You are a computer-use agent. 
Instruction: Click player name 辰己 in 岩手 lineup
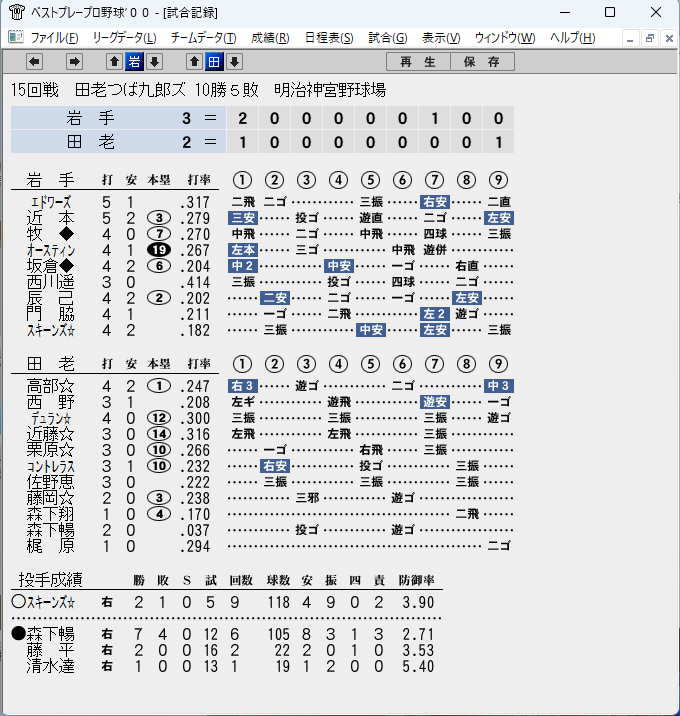[x=51, y=298]
